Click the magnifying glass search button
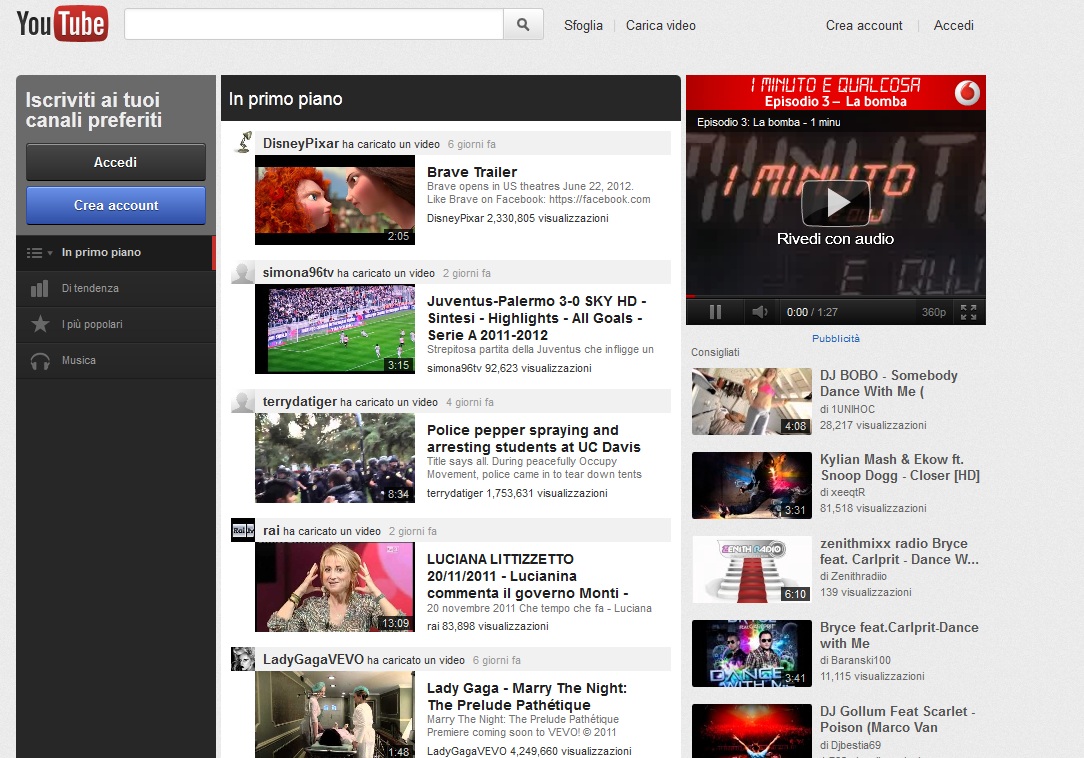This screenshot has width=1084, height=758. [x=523, y=25]
